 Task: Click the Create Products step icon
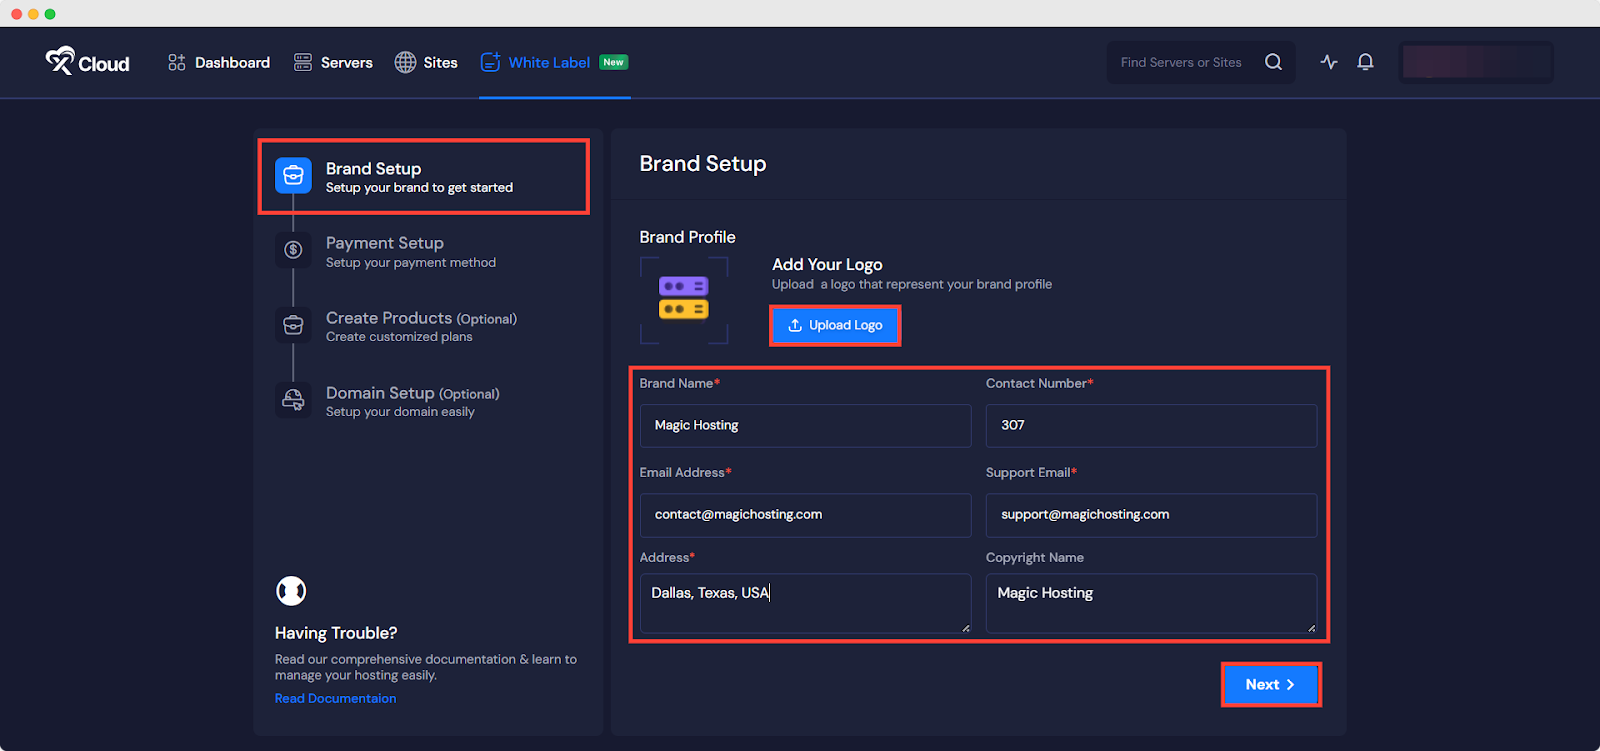click(x=293, y=325)
